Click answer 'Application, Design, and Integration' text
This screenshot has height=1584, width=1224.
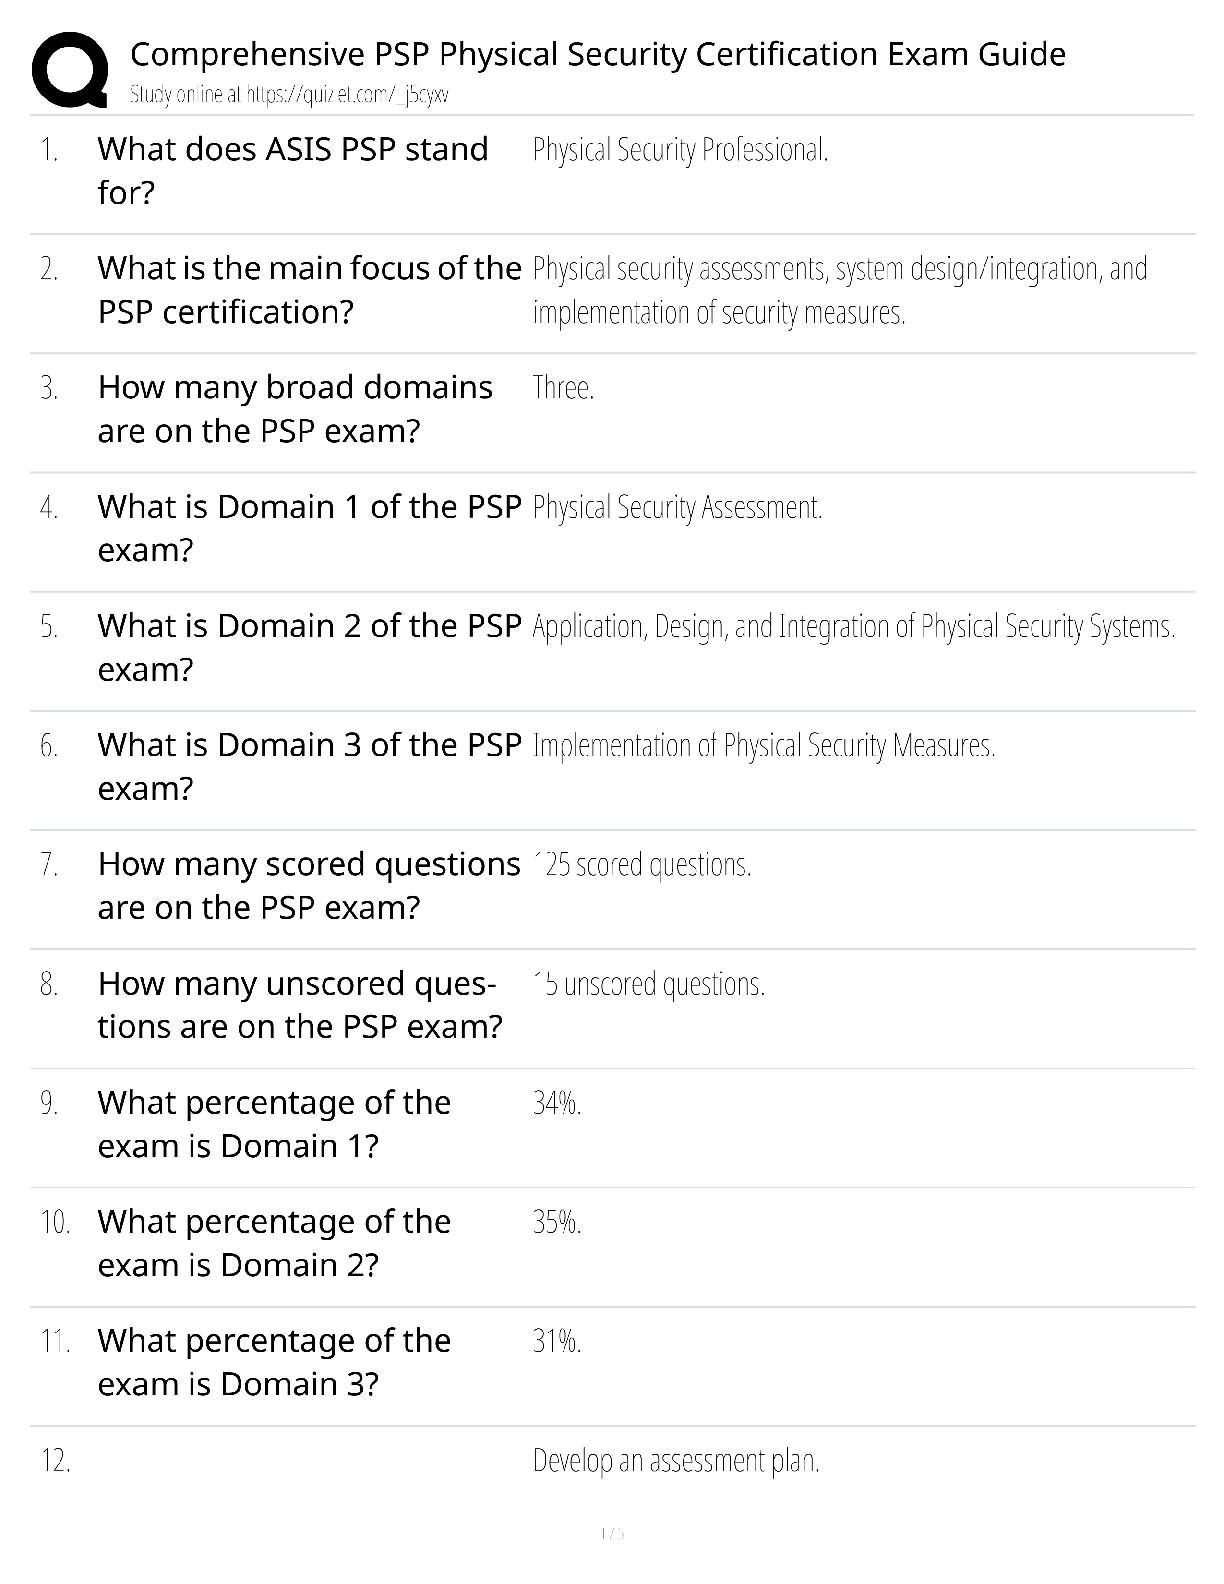[853, 627]
